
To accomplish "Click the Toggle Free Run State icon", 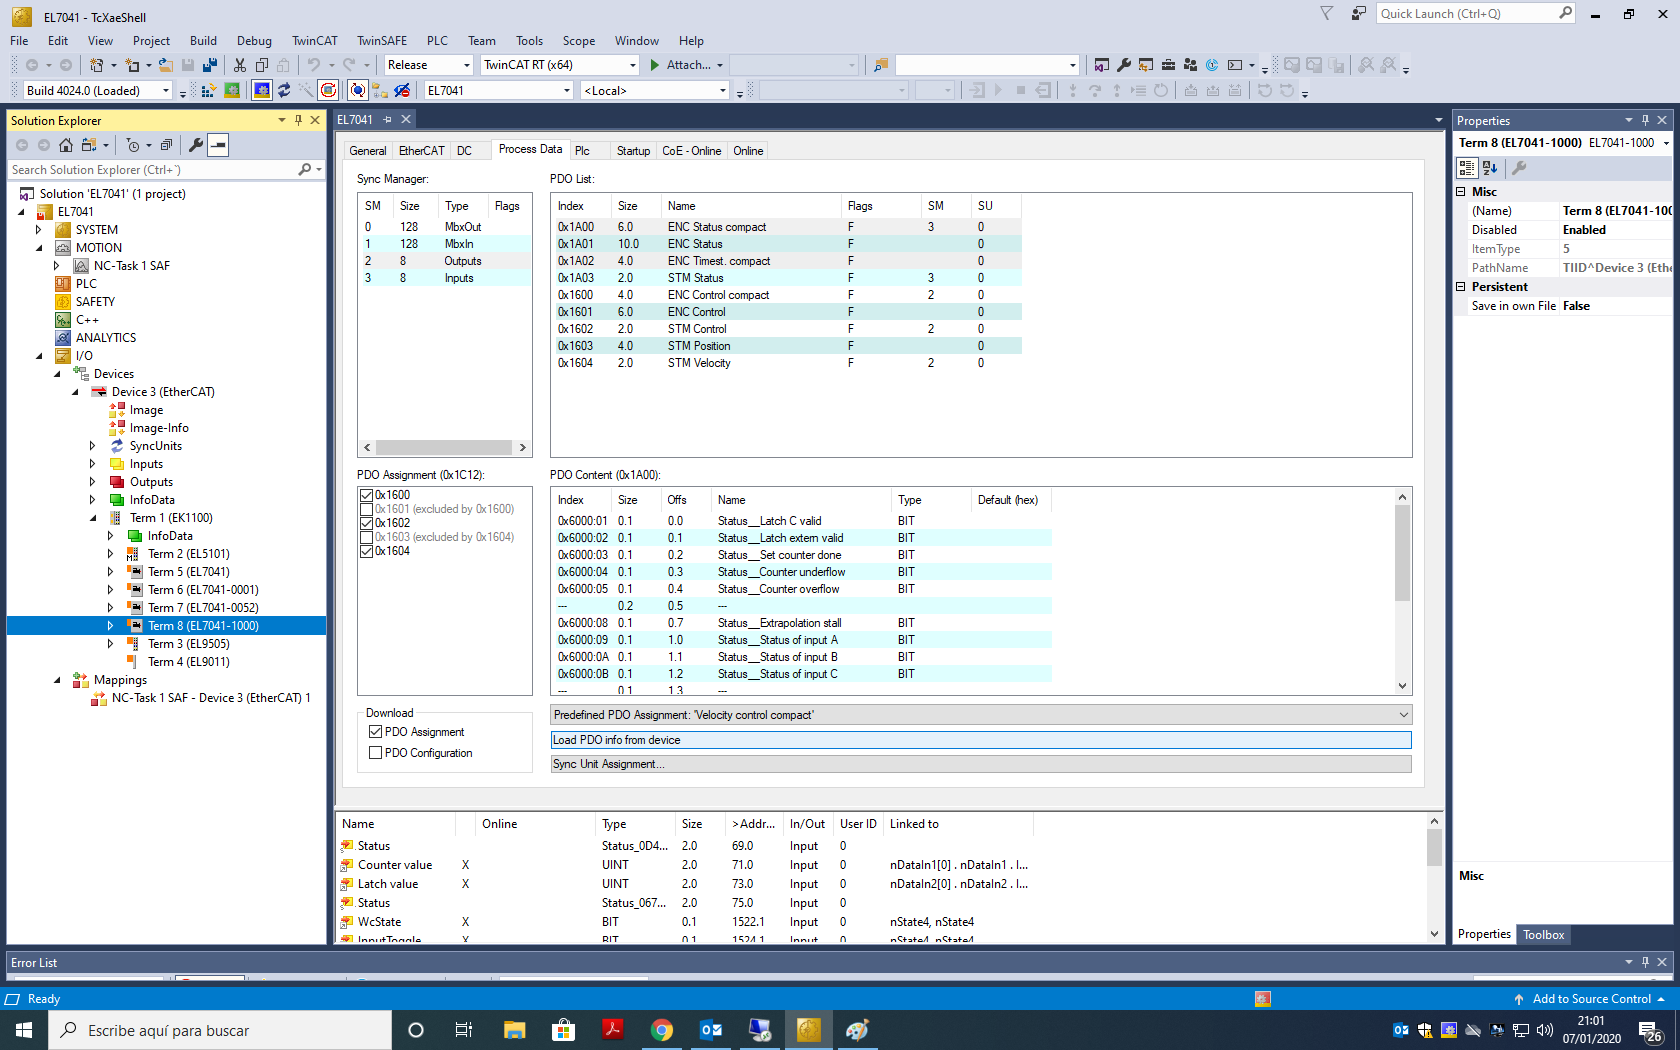I will pyautogui.click(x=329, y=91).
